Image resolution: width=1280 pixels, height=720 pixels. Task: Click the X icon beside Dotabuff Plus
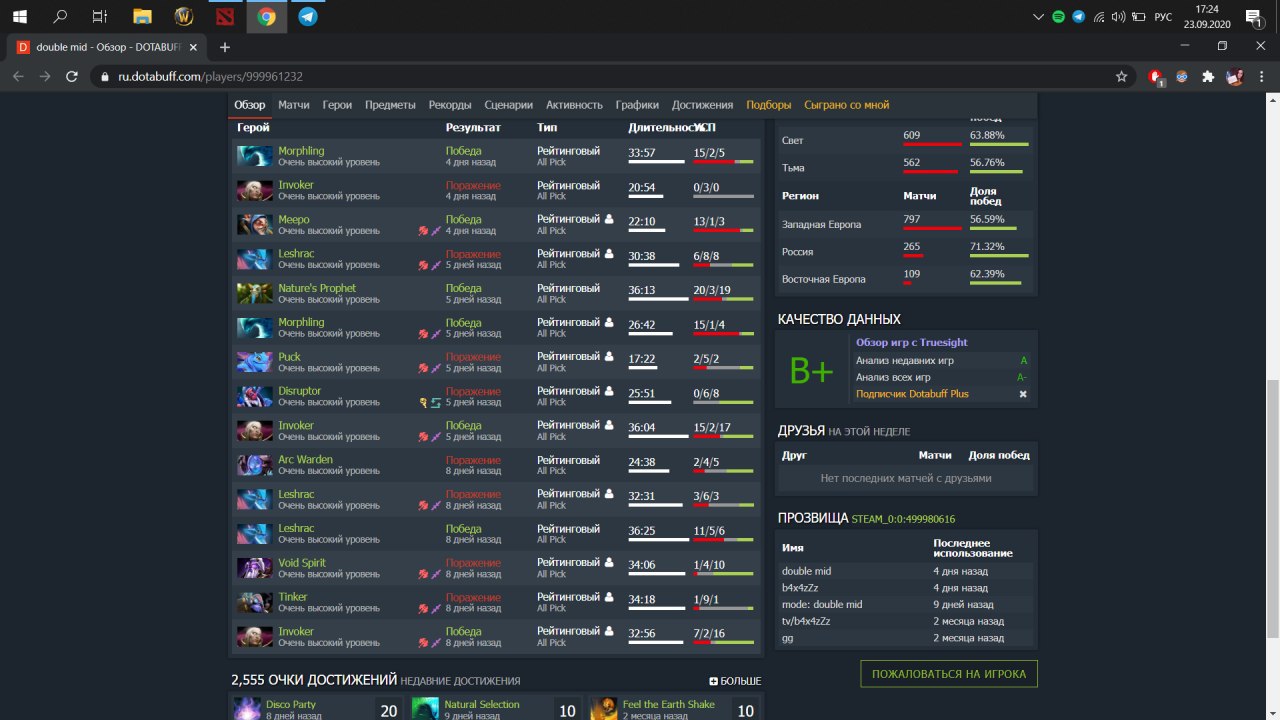coord(1023,394)
